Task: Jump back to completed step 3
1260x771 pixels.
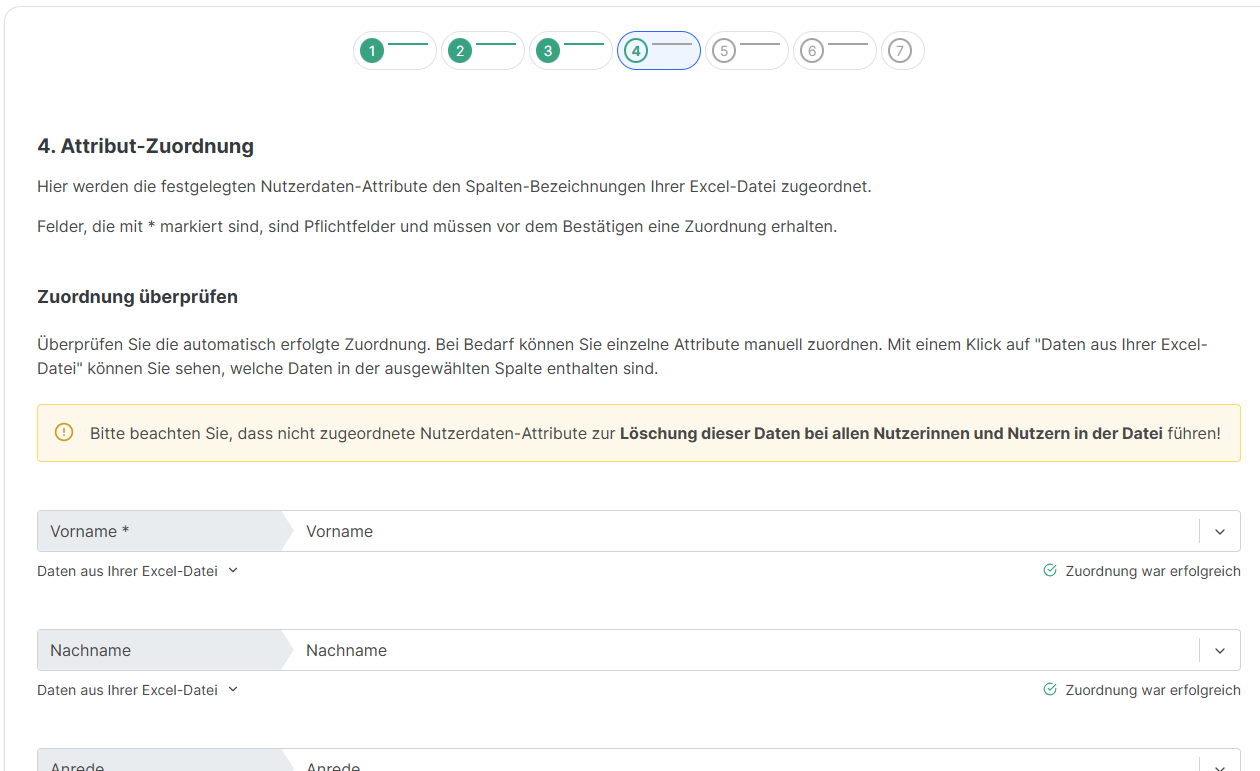Action: pos(548,51)
